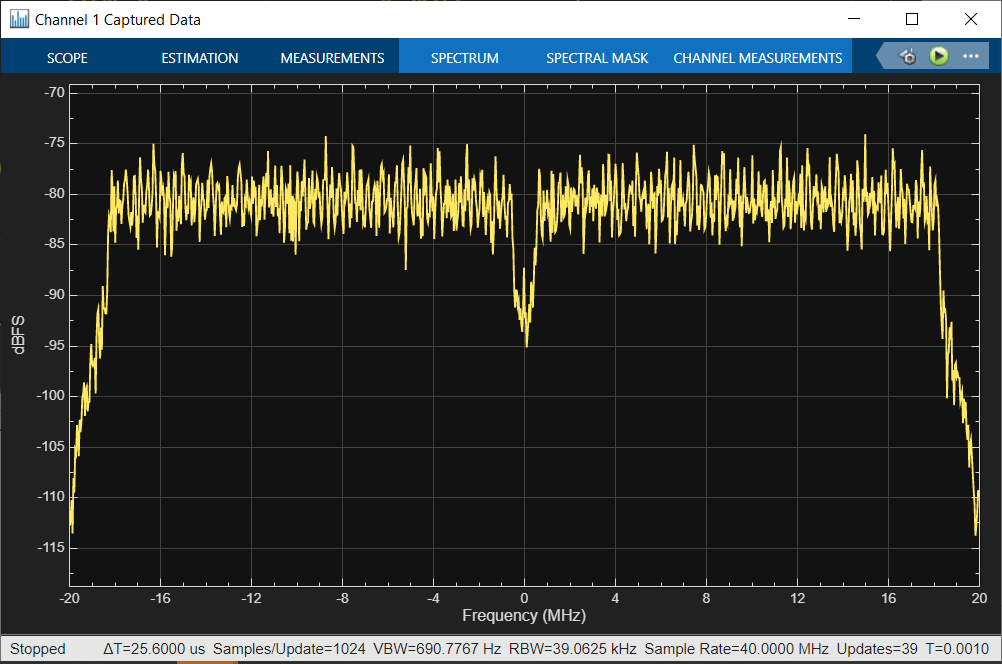Click the Sample Rate readout in status bar

coord(735,649)
